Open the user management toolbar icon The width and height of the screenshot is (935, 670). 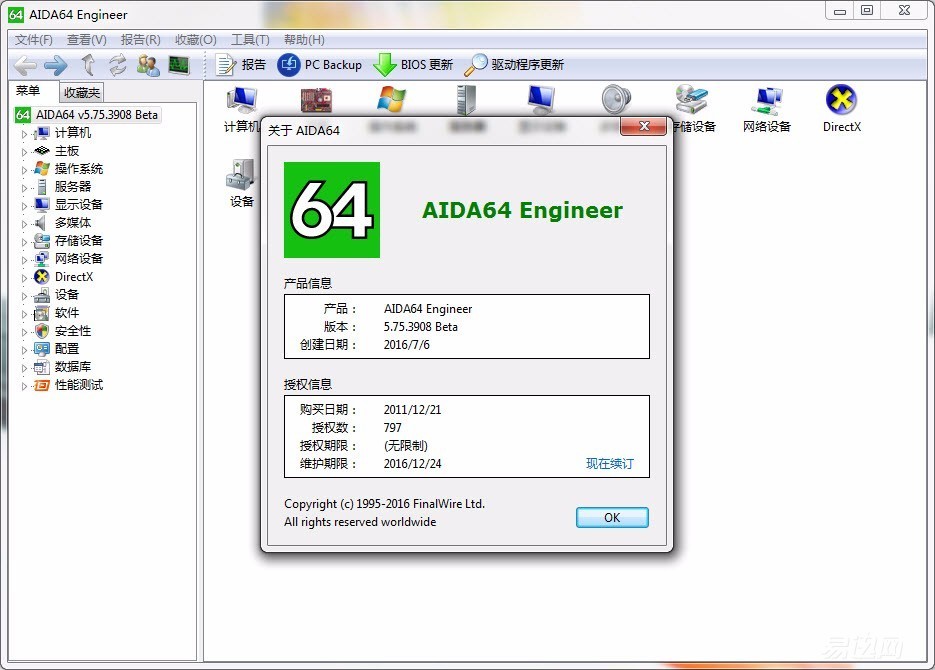coord(148,65)
